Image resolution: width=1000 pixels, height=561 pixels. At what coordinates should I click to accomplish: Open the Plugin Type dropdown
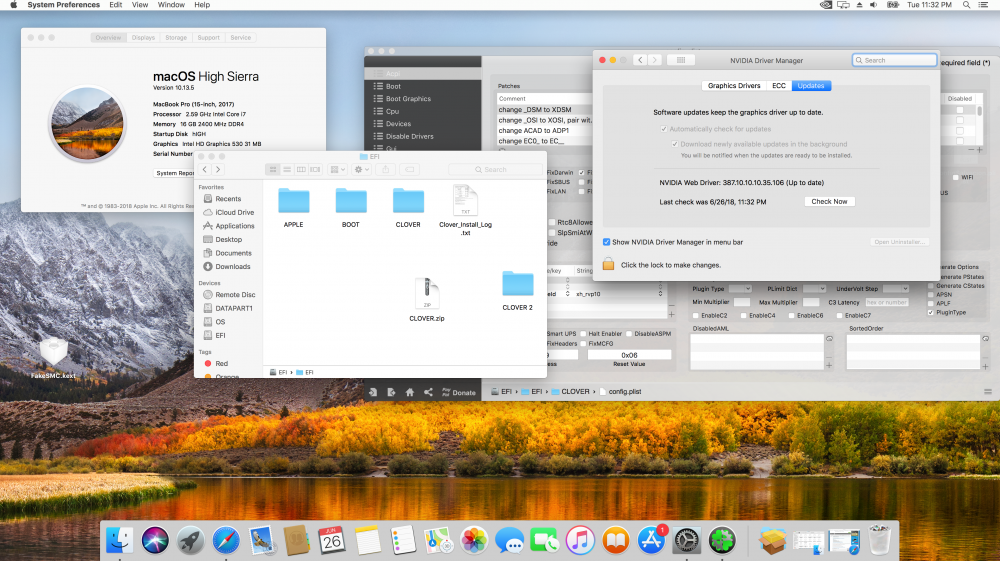click(740, 289)
